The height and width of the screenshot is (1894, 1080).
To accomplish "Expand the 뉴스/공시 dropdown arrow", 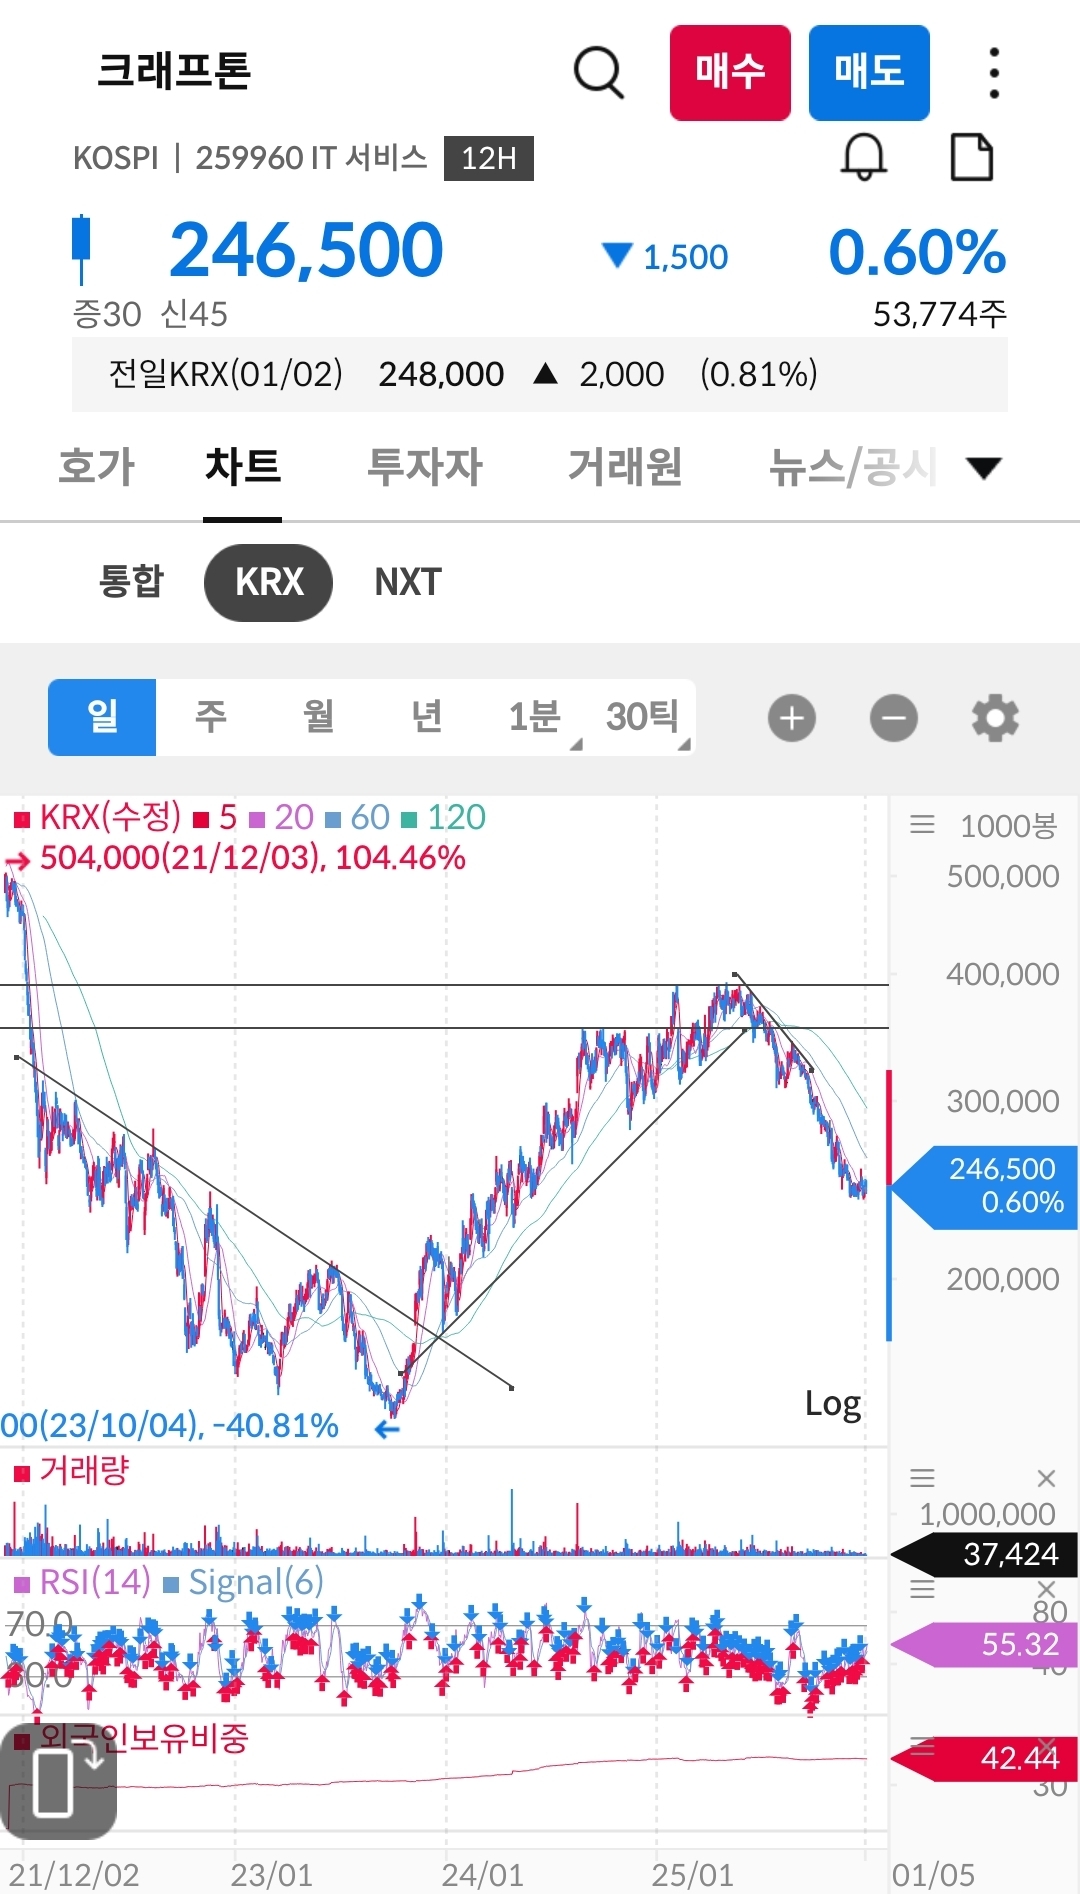I will coord(982,467).
